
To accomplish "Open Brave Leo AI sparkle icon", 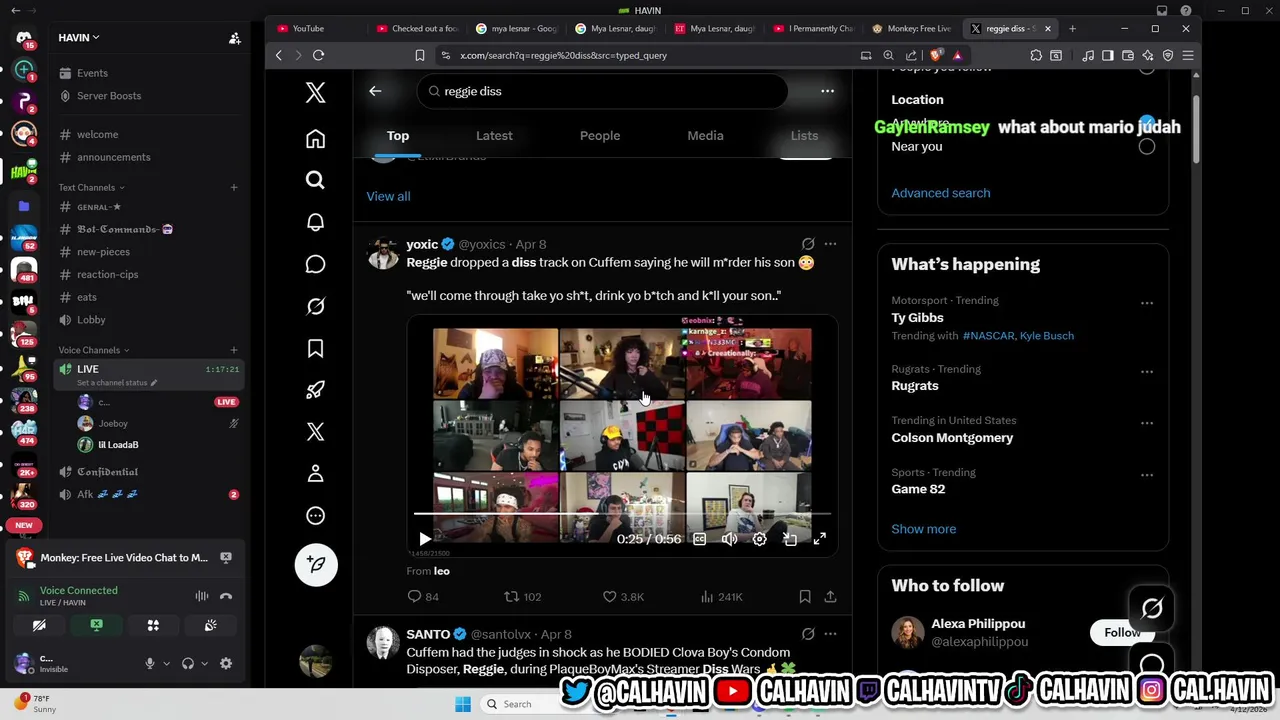I will point(1147,55).
